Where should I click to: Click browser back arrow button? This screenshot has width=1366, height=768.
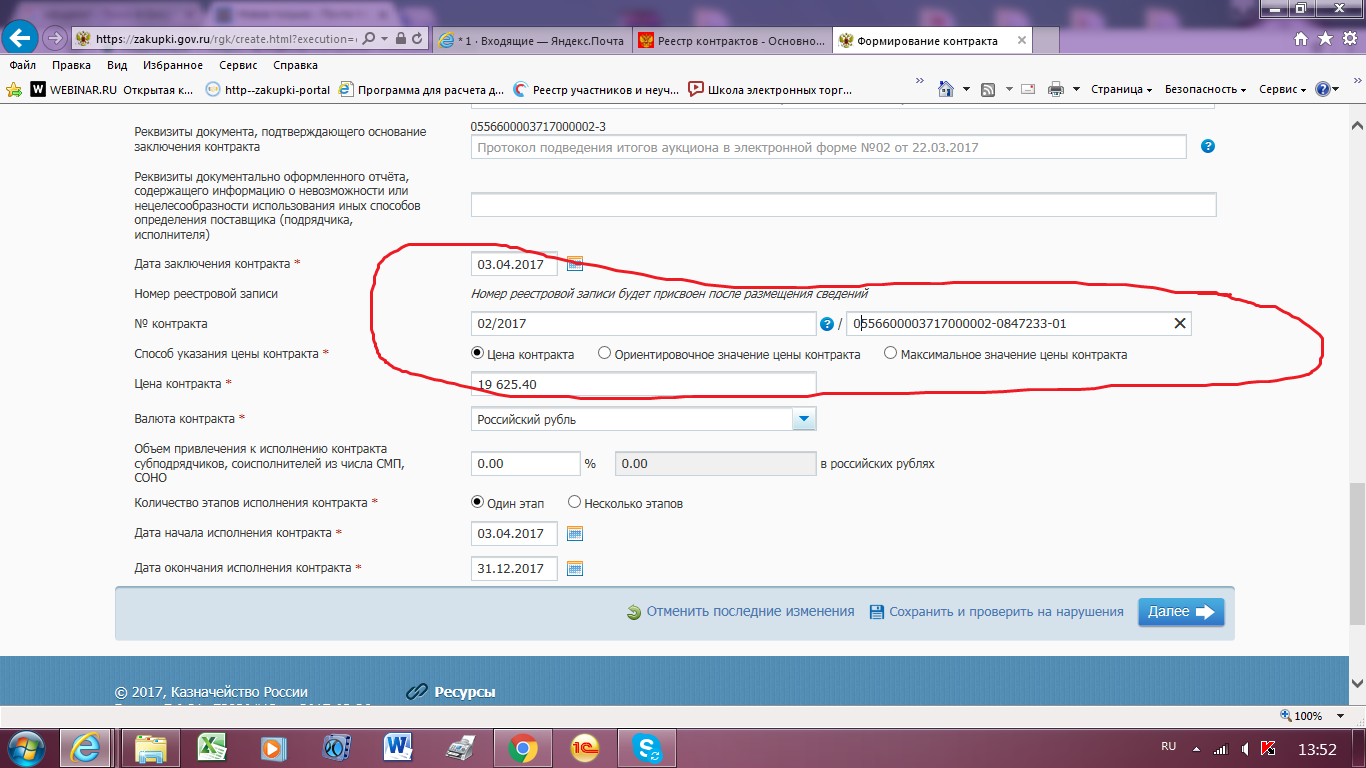(20, 39)
